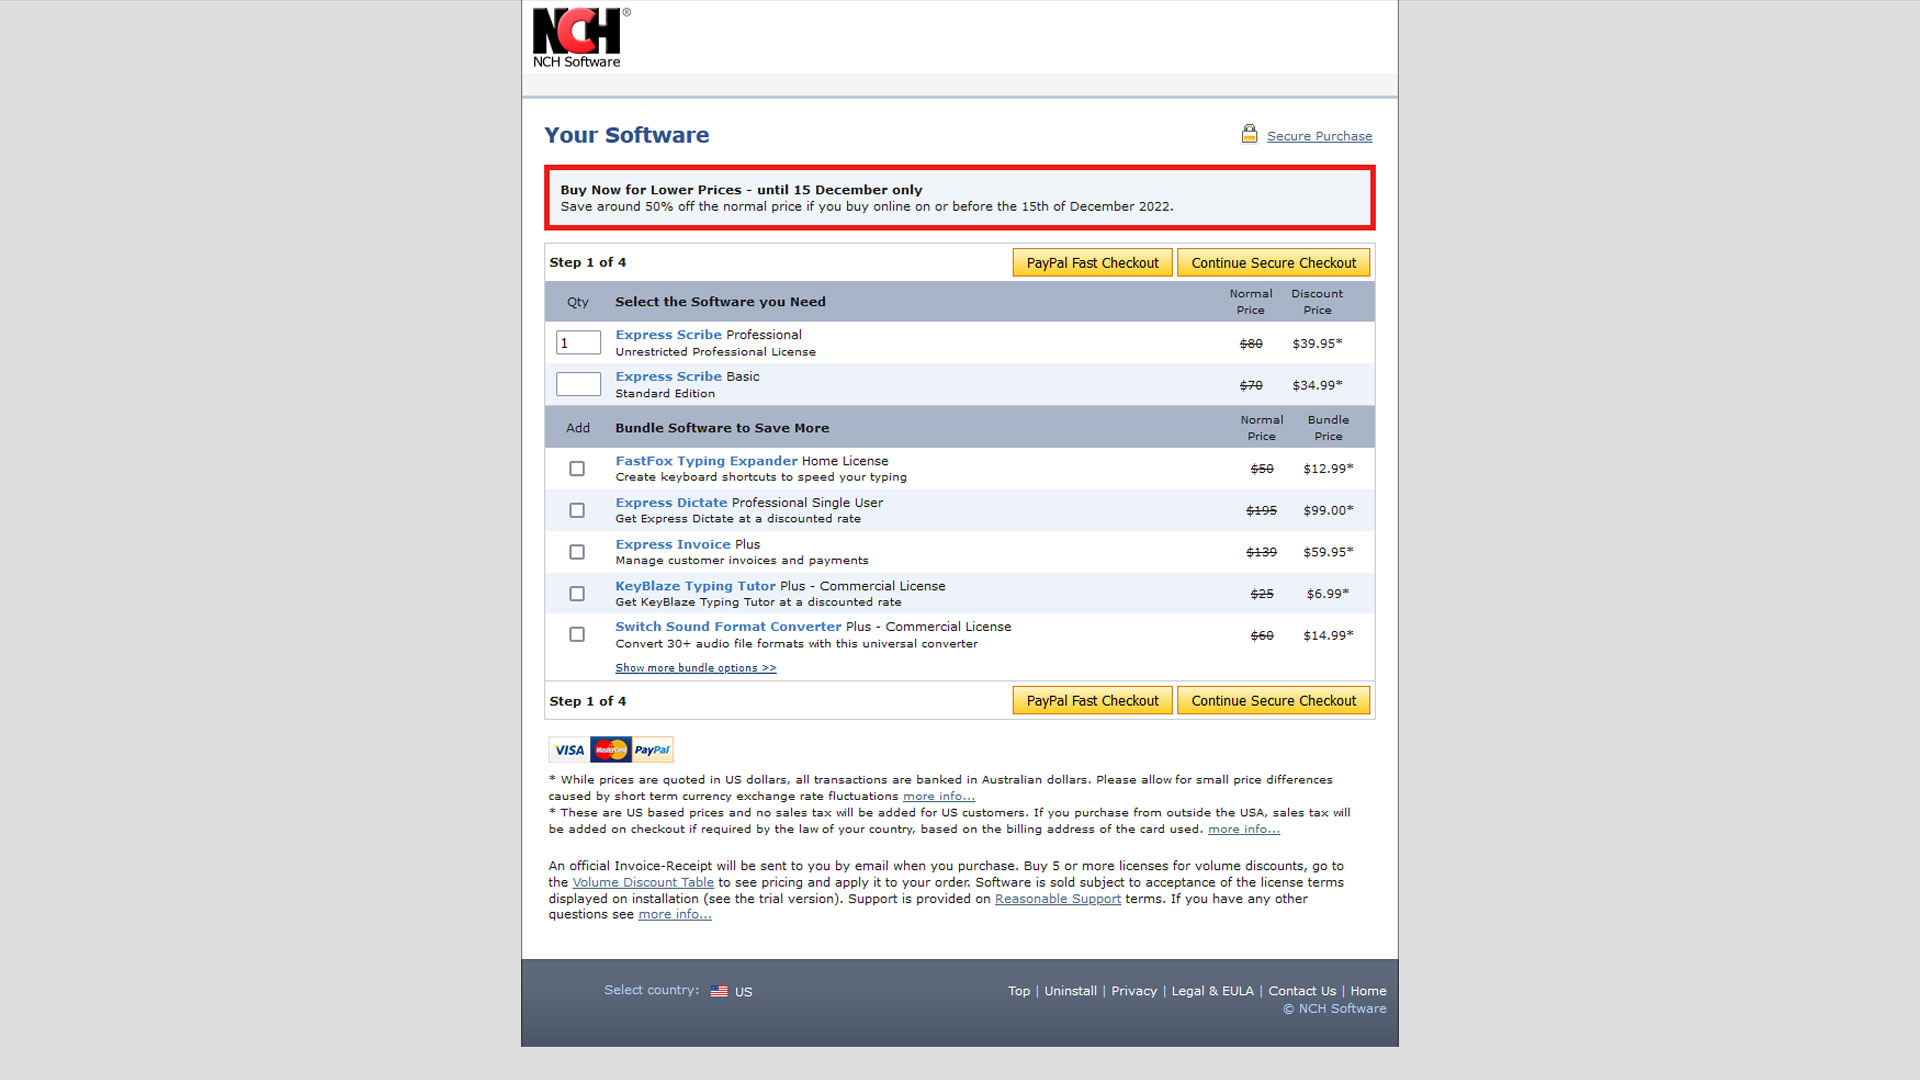Open the Switch Sound Format Converter link

[x=728, y=627]
